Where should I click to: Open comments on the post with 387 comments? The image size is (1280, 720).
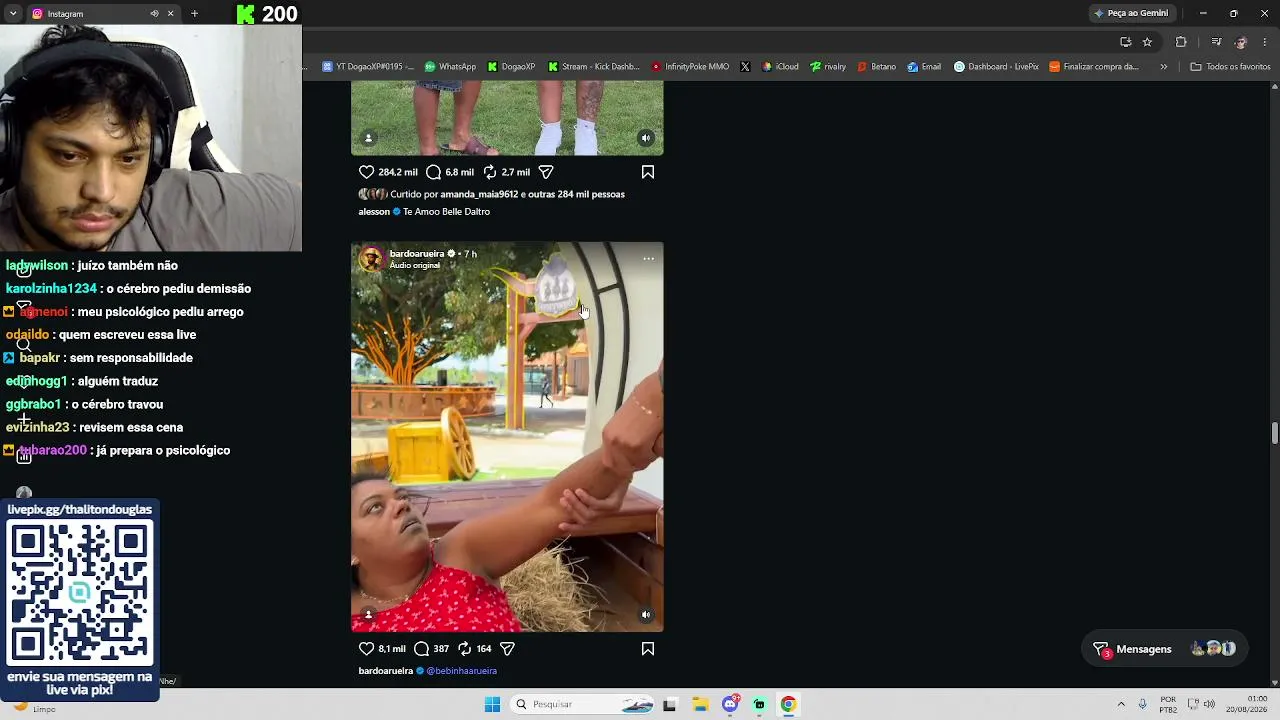point(422,649)
